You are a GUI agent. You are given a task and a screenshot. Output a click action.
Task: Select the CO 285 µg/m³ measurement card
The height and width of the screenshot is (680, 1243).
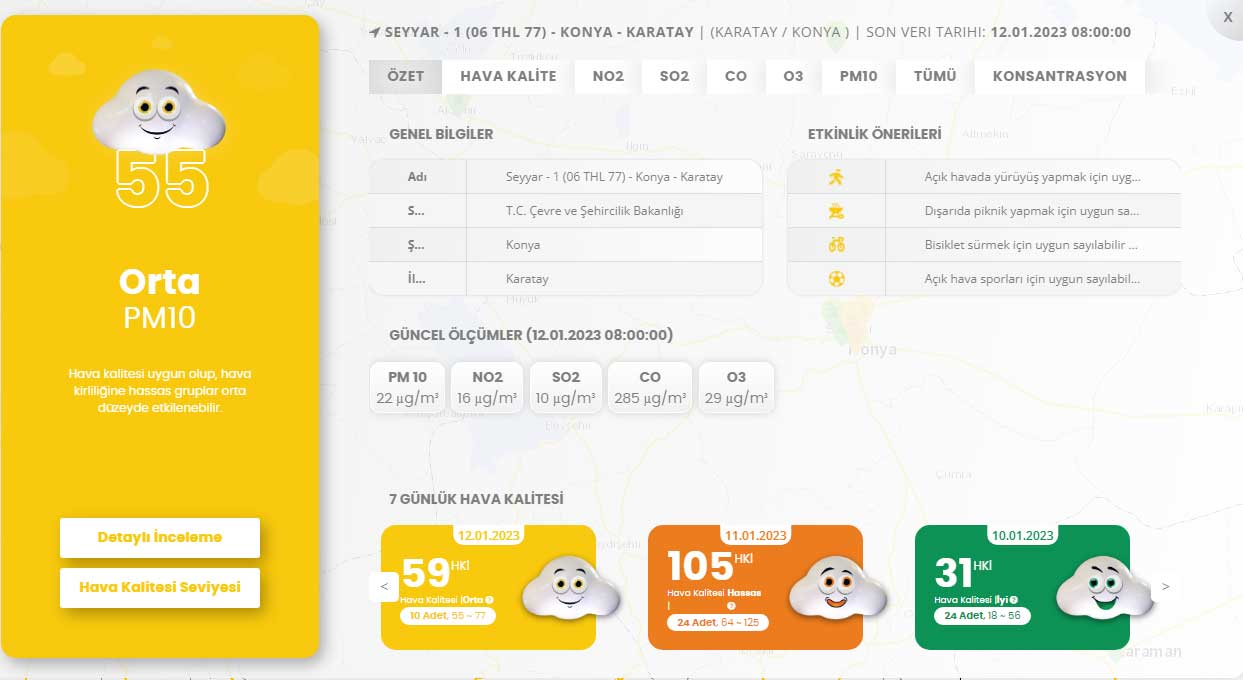(650, 388)
